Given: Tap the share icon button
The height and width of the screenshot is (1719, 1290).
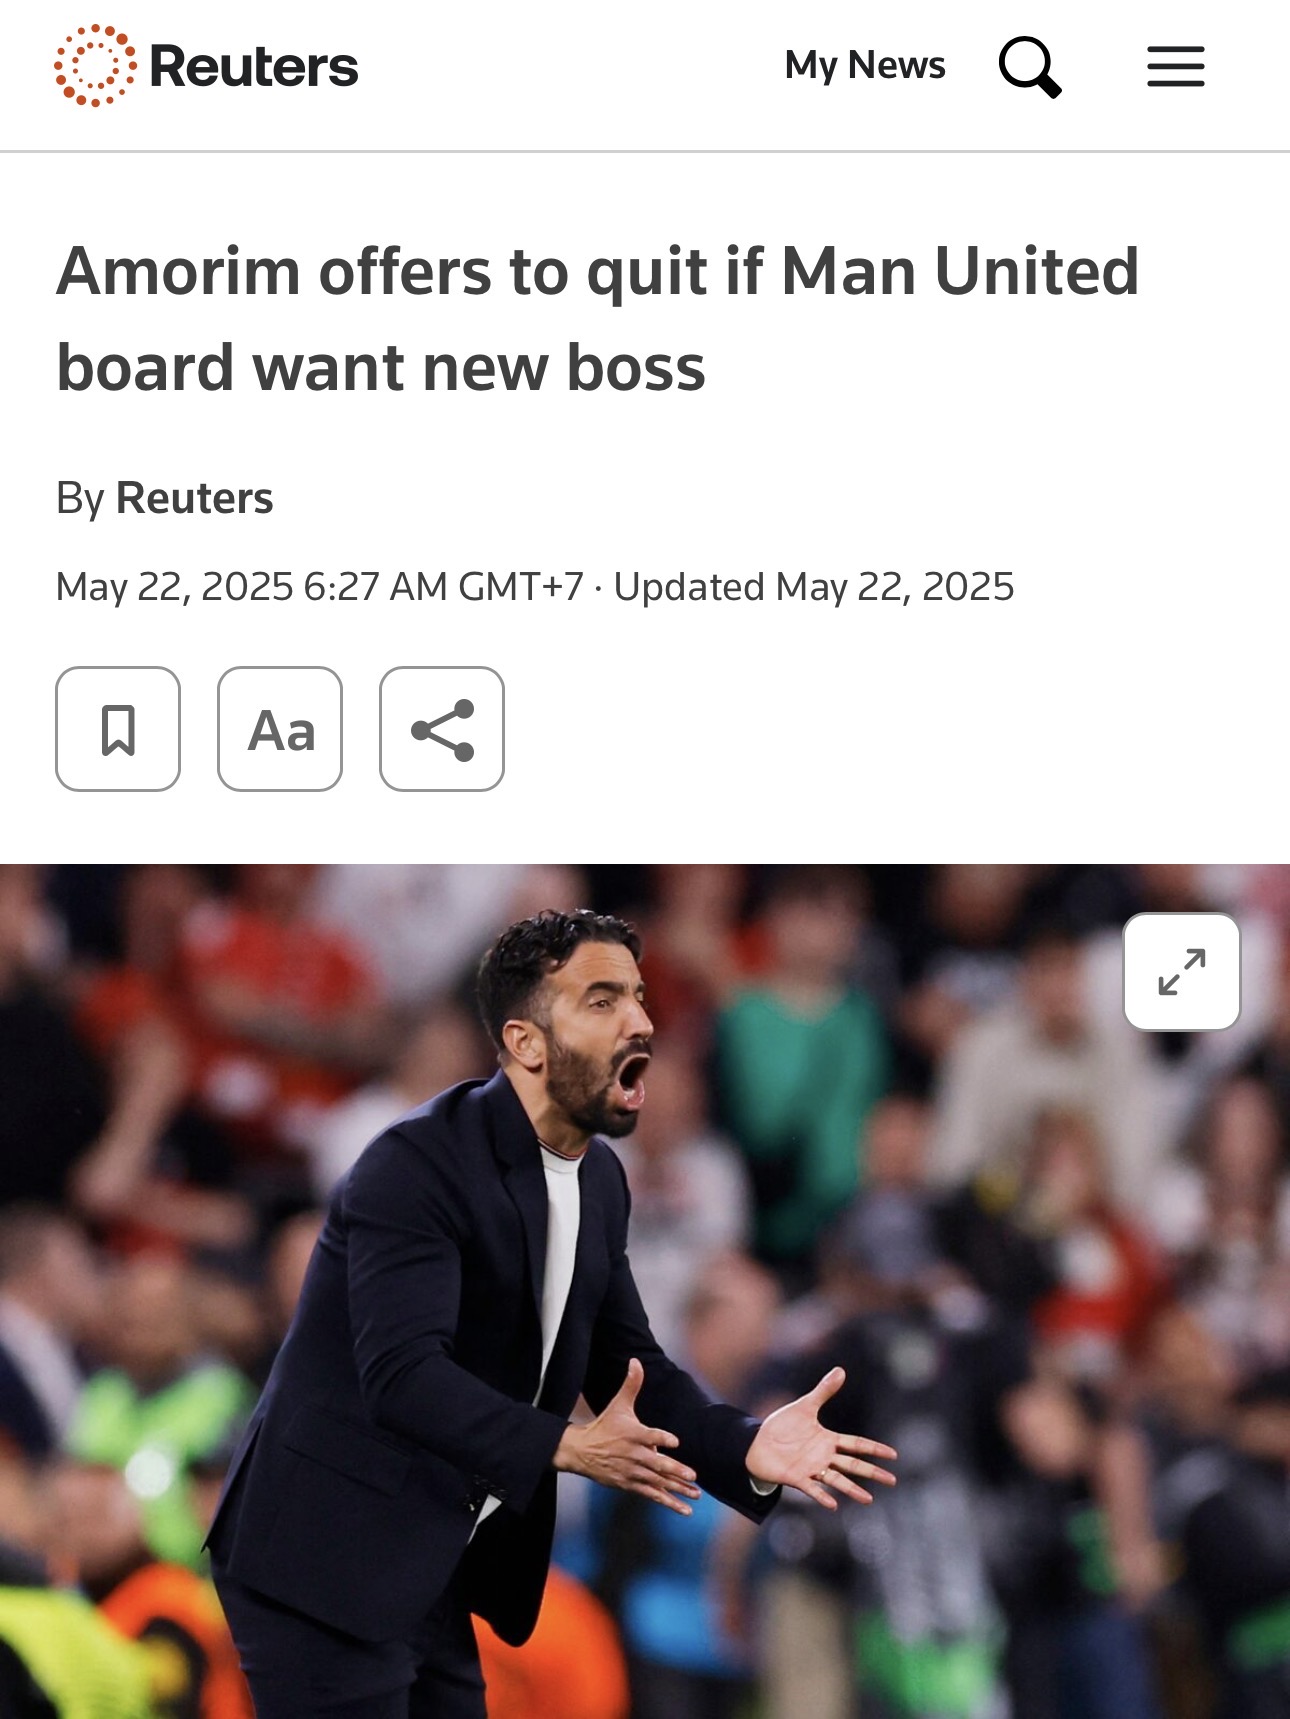Looking at the screenshot, I should (x=442, y=729).
